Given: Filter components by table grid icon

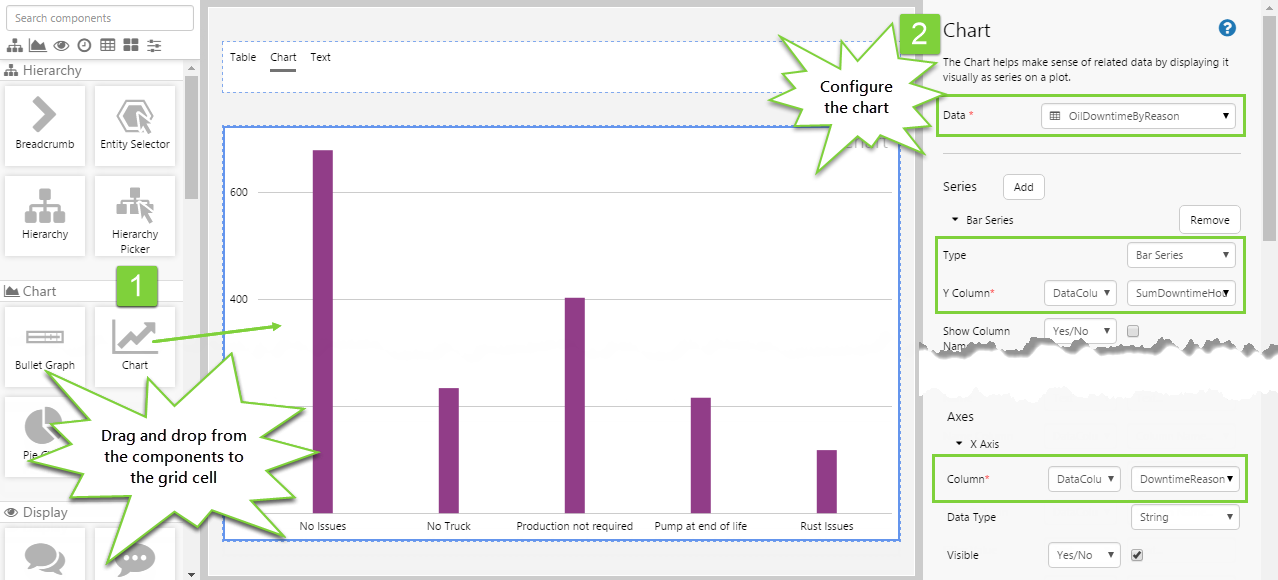Looking at the screenshot, I should (x=107, y=45).
